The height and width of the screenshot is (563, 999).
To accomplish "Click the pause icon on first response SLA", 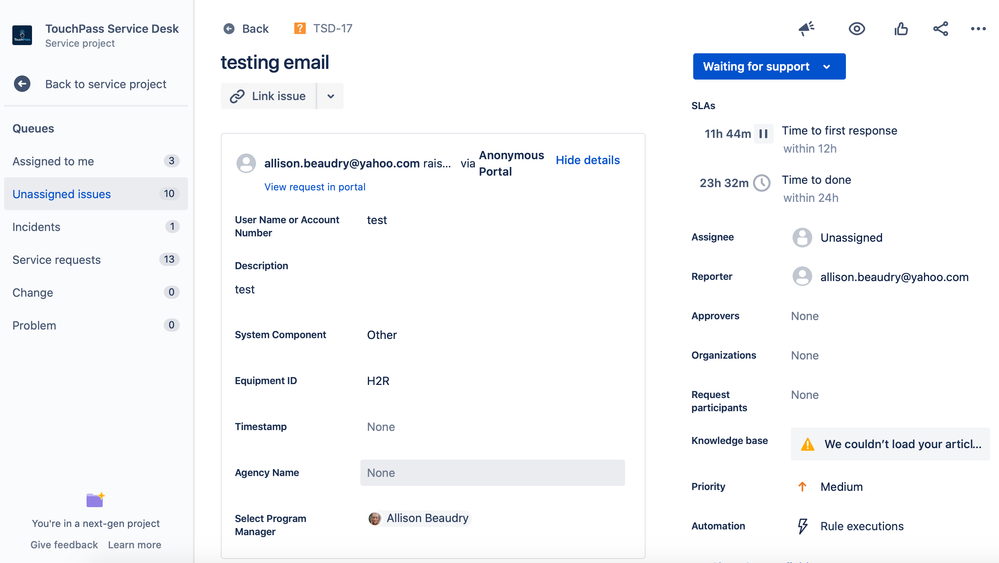I will point(763,134).
